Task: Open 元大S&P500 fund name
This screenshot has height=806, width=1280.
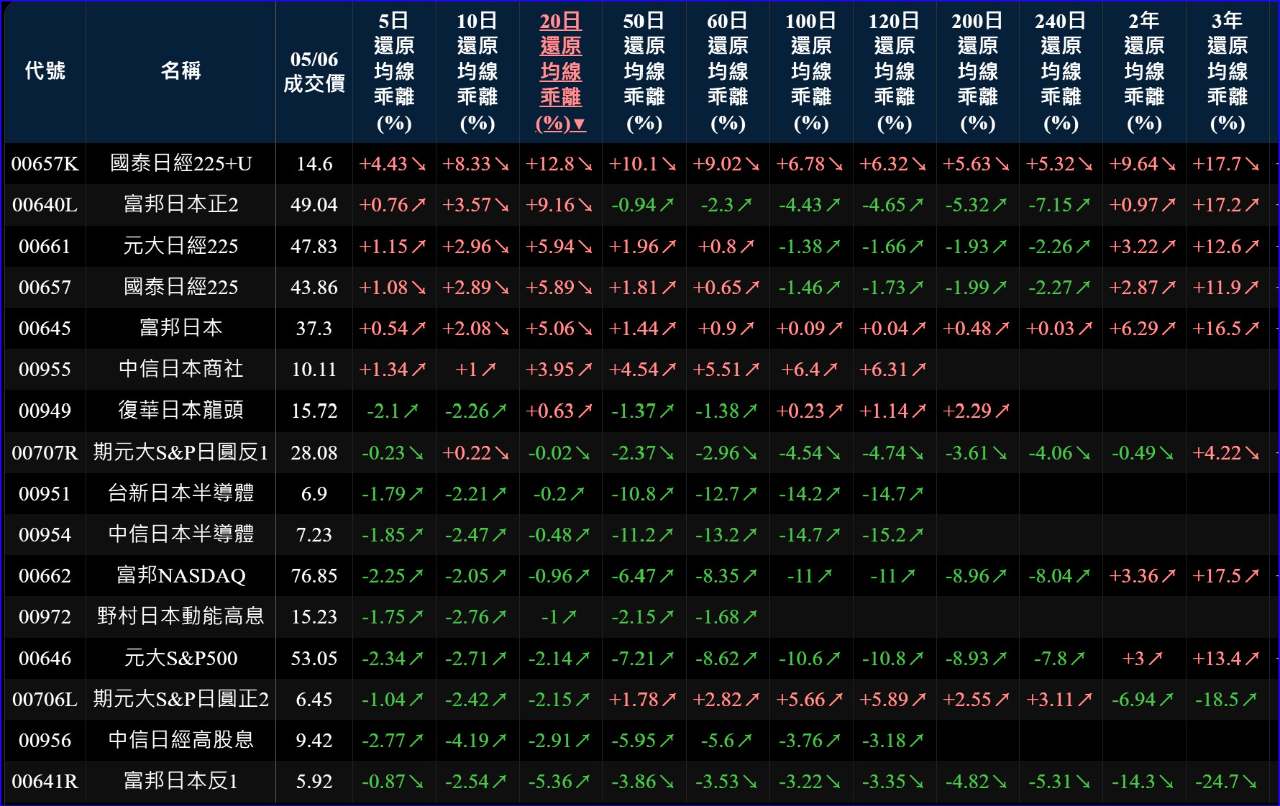Action: click(180, 659)
